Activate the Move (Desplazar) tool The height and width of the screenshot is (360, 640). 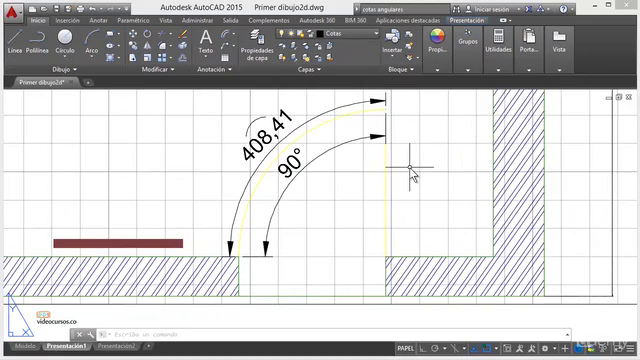(133, 34)
